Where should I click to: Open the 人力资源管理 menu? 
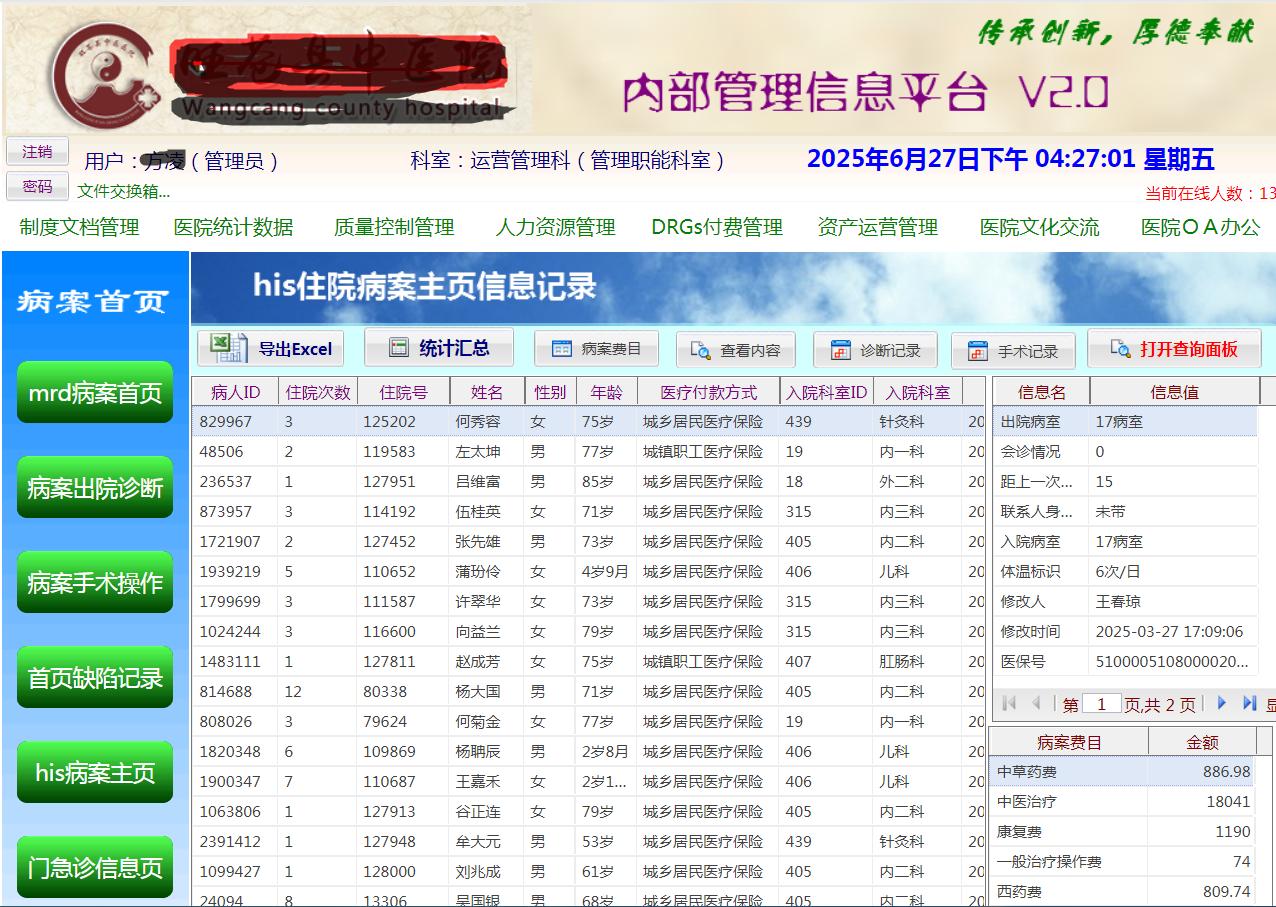(x=556, y=227)
